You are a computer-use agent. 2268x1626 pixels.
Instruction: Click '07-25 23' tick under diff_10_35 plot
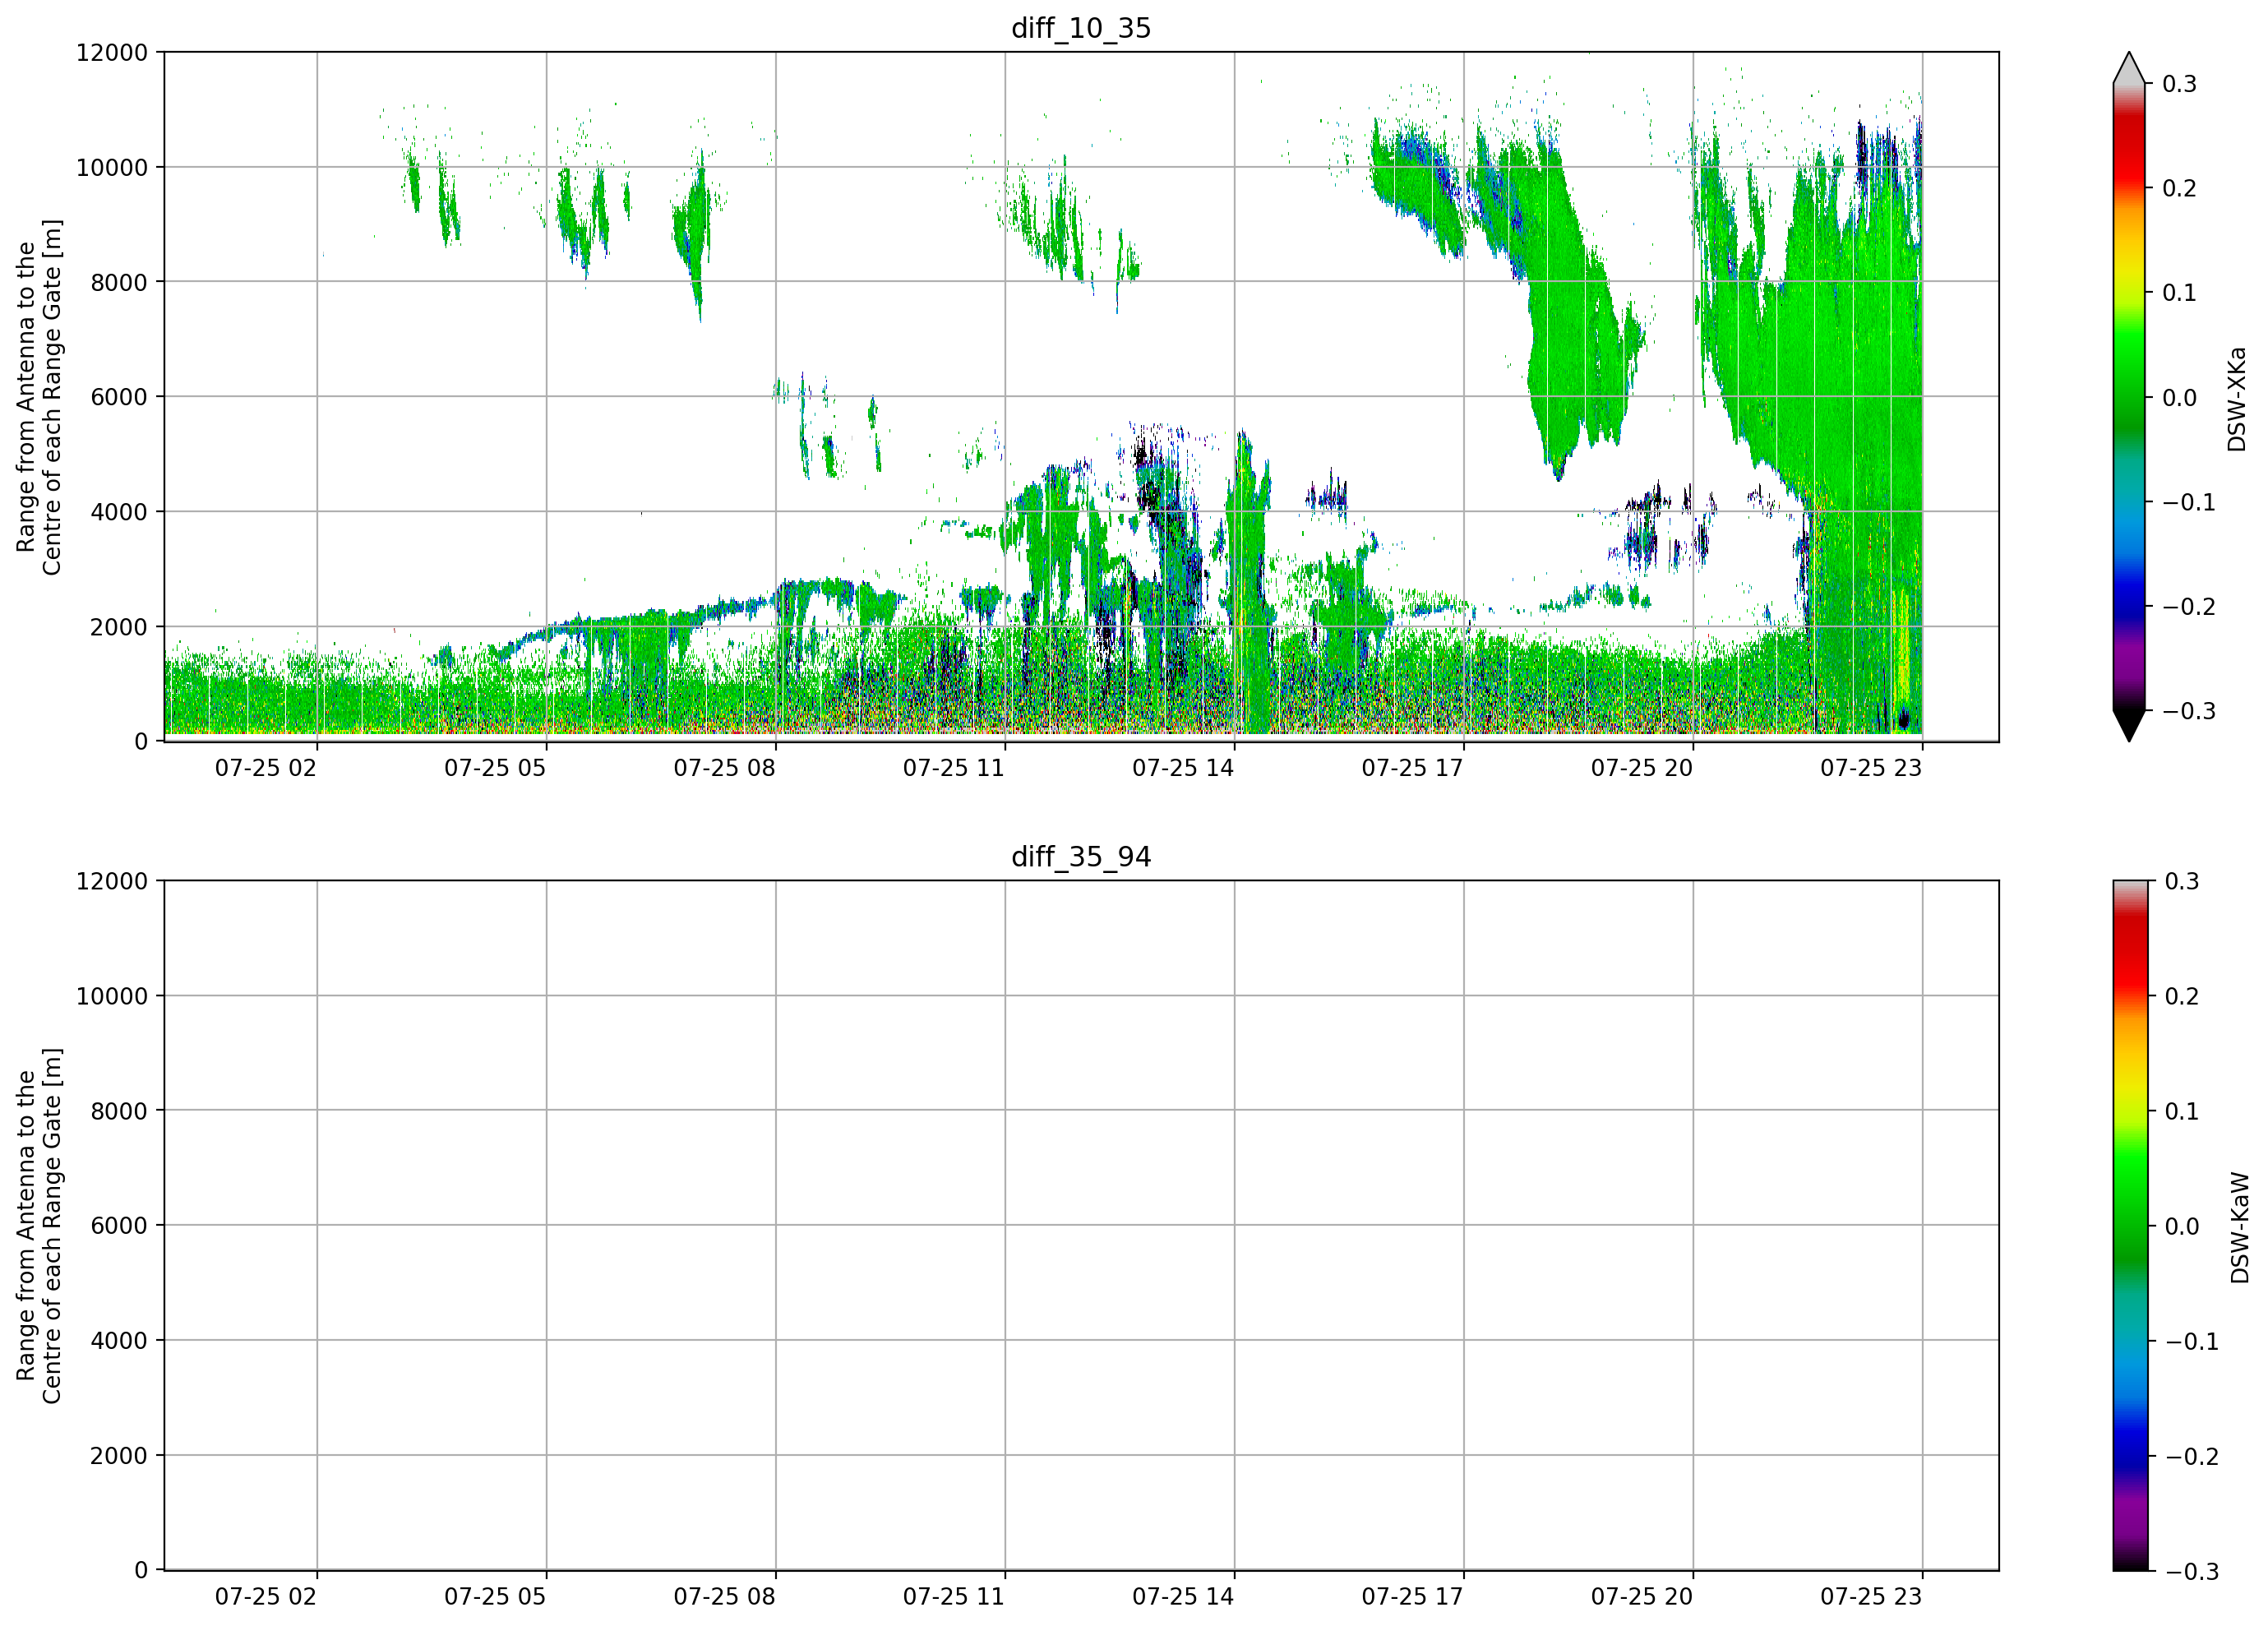[x=1871, y=768]
